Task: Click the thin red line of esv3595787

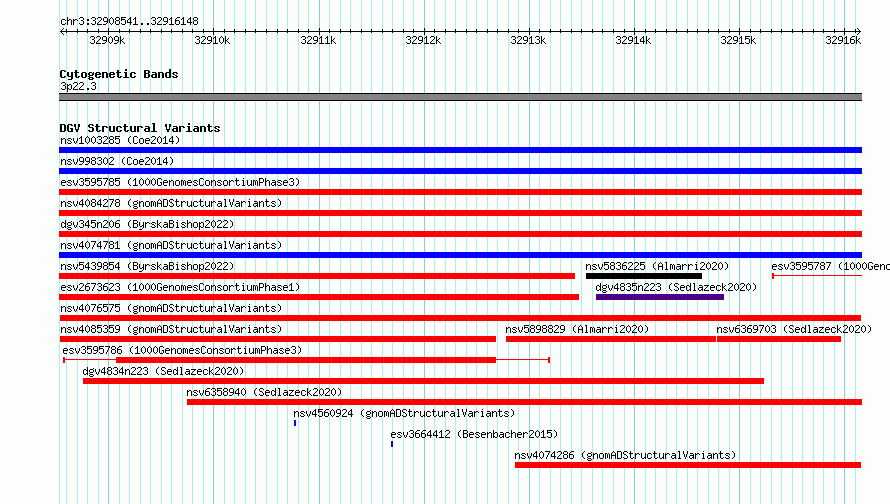Action: 817,276
